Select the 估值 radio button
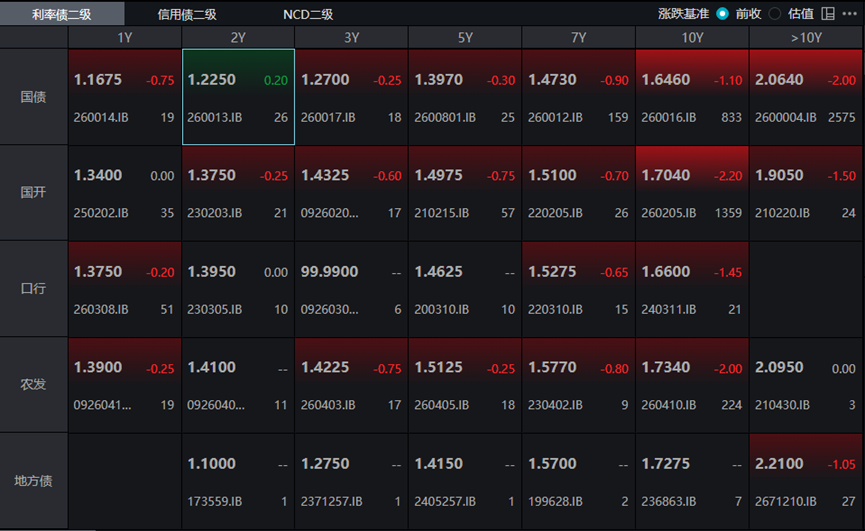 pos(775,14)
